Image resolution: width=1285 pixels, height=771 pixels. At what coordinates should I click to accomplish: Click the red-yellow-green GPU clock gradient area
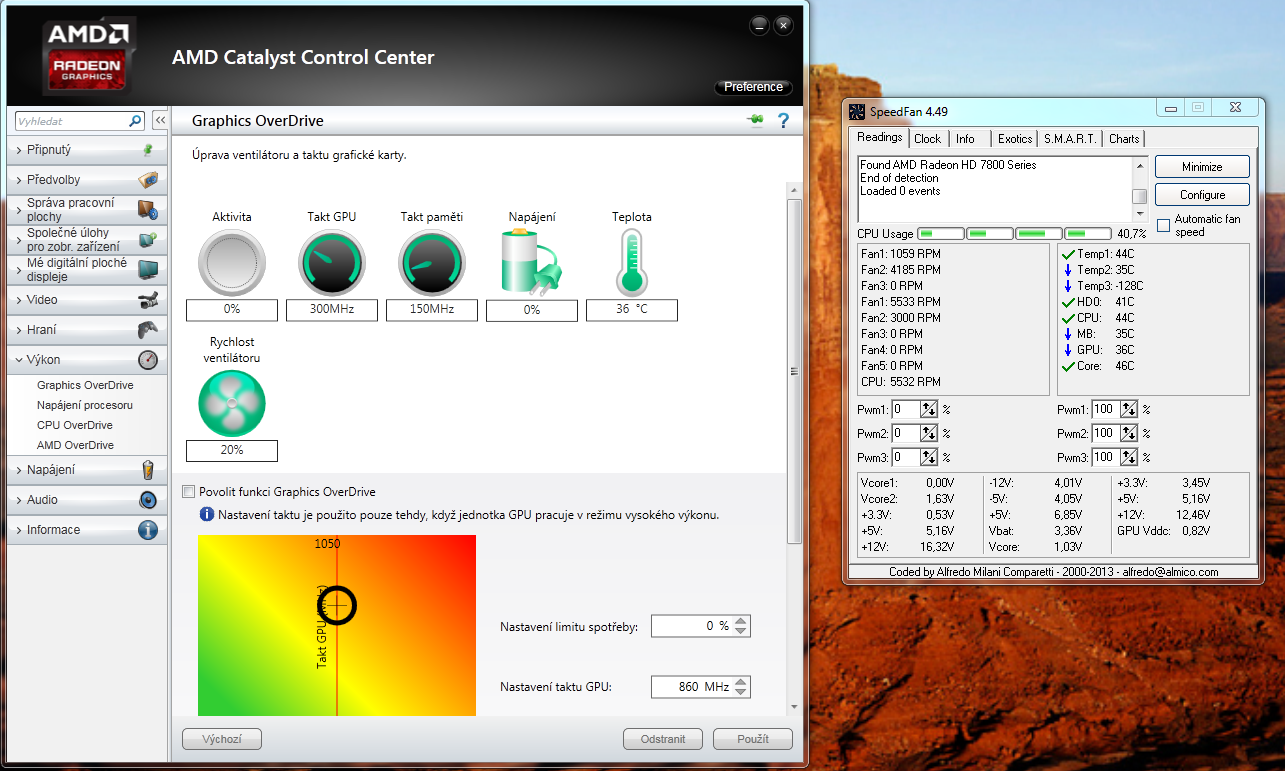click(337, 626)
